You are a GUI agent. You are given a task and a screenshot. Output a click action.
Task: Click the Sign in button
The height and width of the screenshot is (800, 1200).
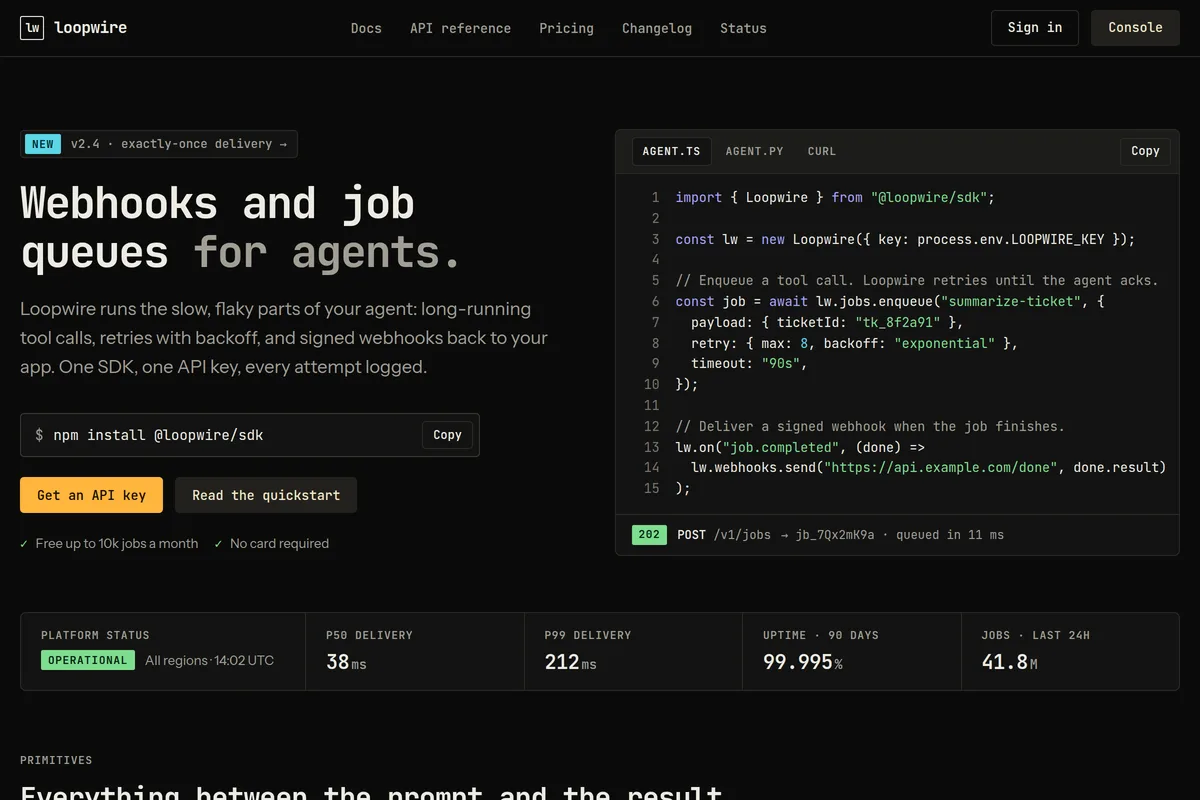tap(1035, 28)
